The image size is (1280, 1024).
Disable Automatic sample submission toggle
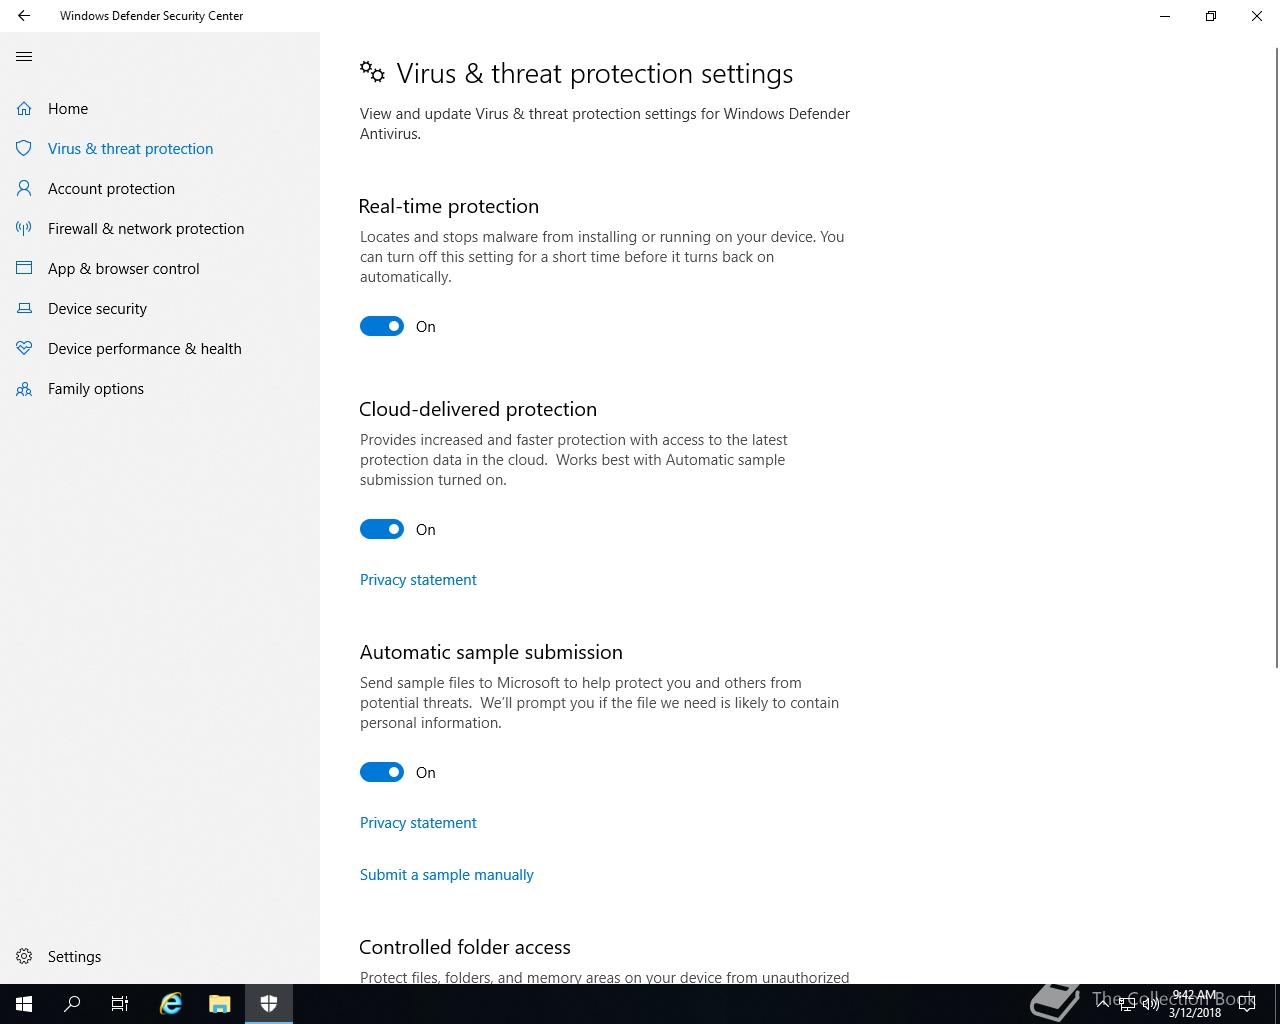382,772
